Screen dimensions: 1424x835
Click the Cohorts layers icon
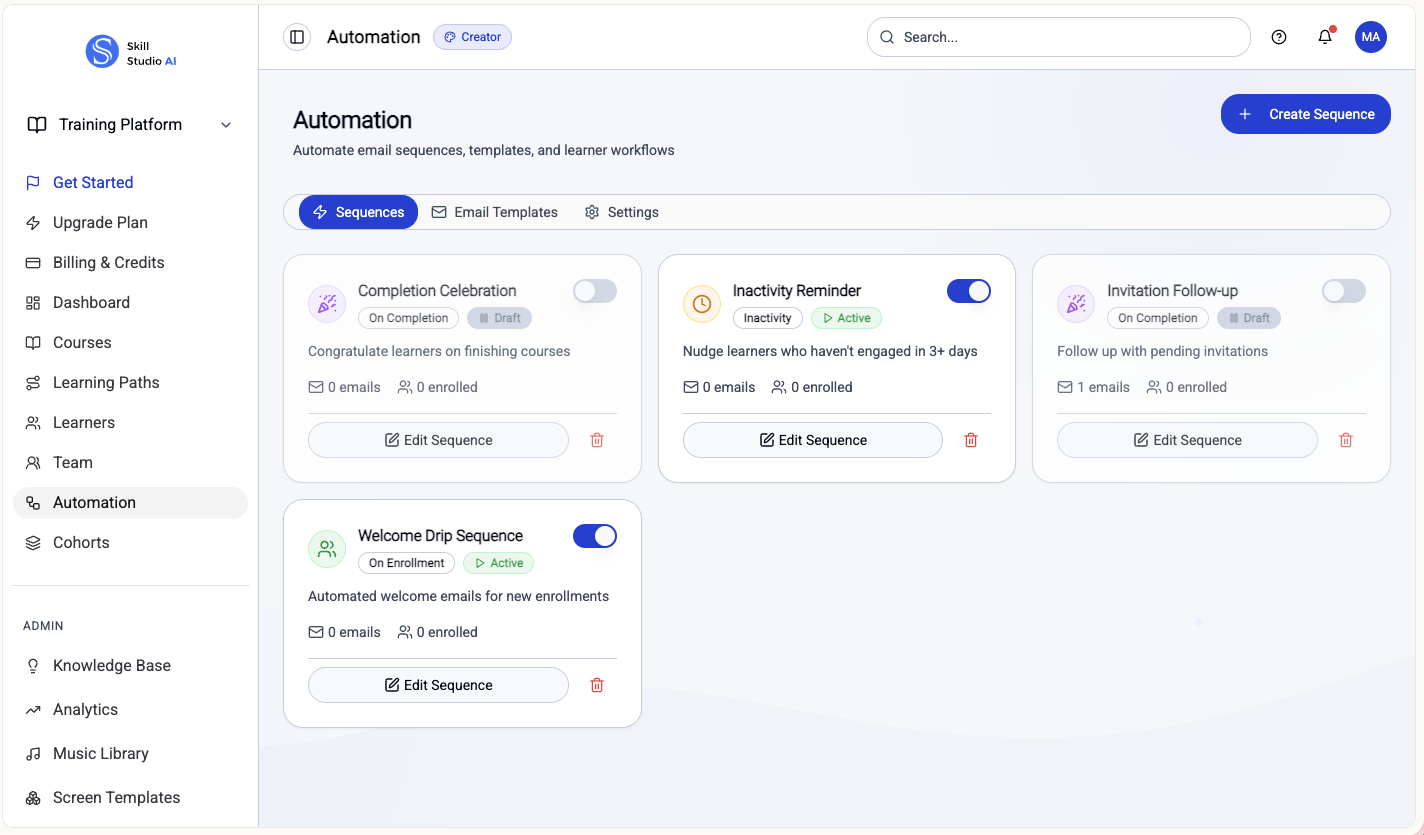point(33,542)
